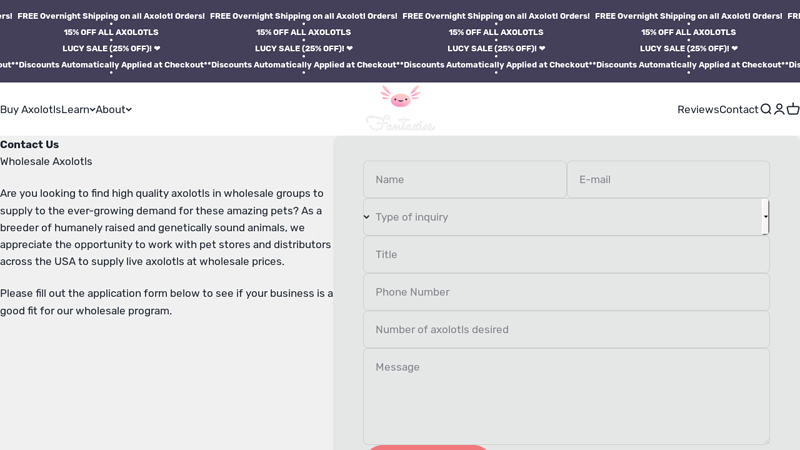This screenshot has width=800, height=450.
Task: Click the Lucy Sale 25% off announcement
Action: pyautogui.click(x=303, y=48)
